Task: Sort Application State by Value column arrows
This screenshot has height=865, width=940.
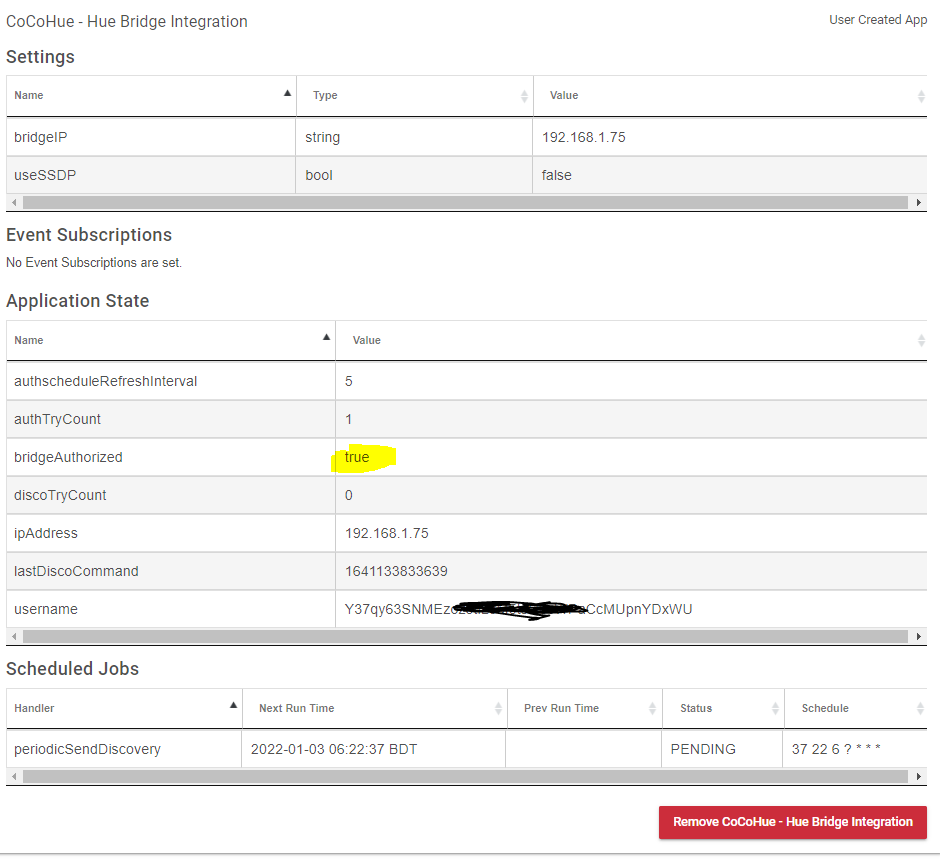Action: click(x=921, y=340)
